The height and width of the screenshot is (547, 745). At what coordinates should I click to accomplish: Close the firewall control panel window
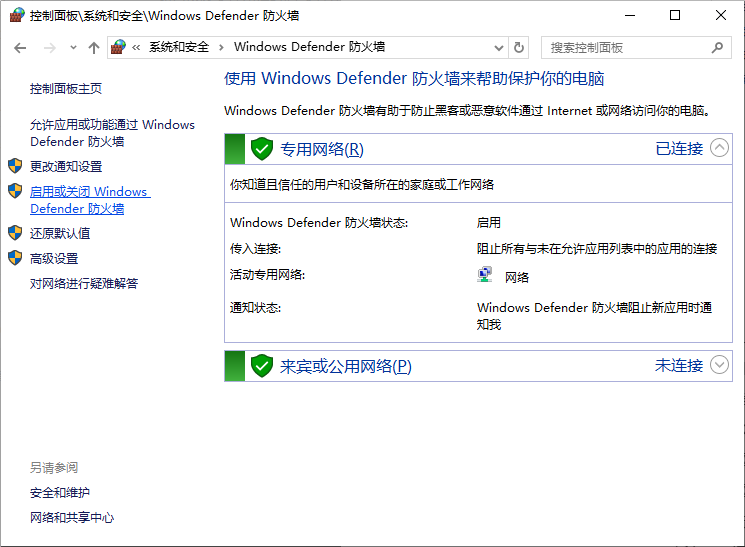point(721,16)
